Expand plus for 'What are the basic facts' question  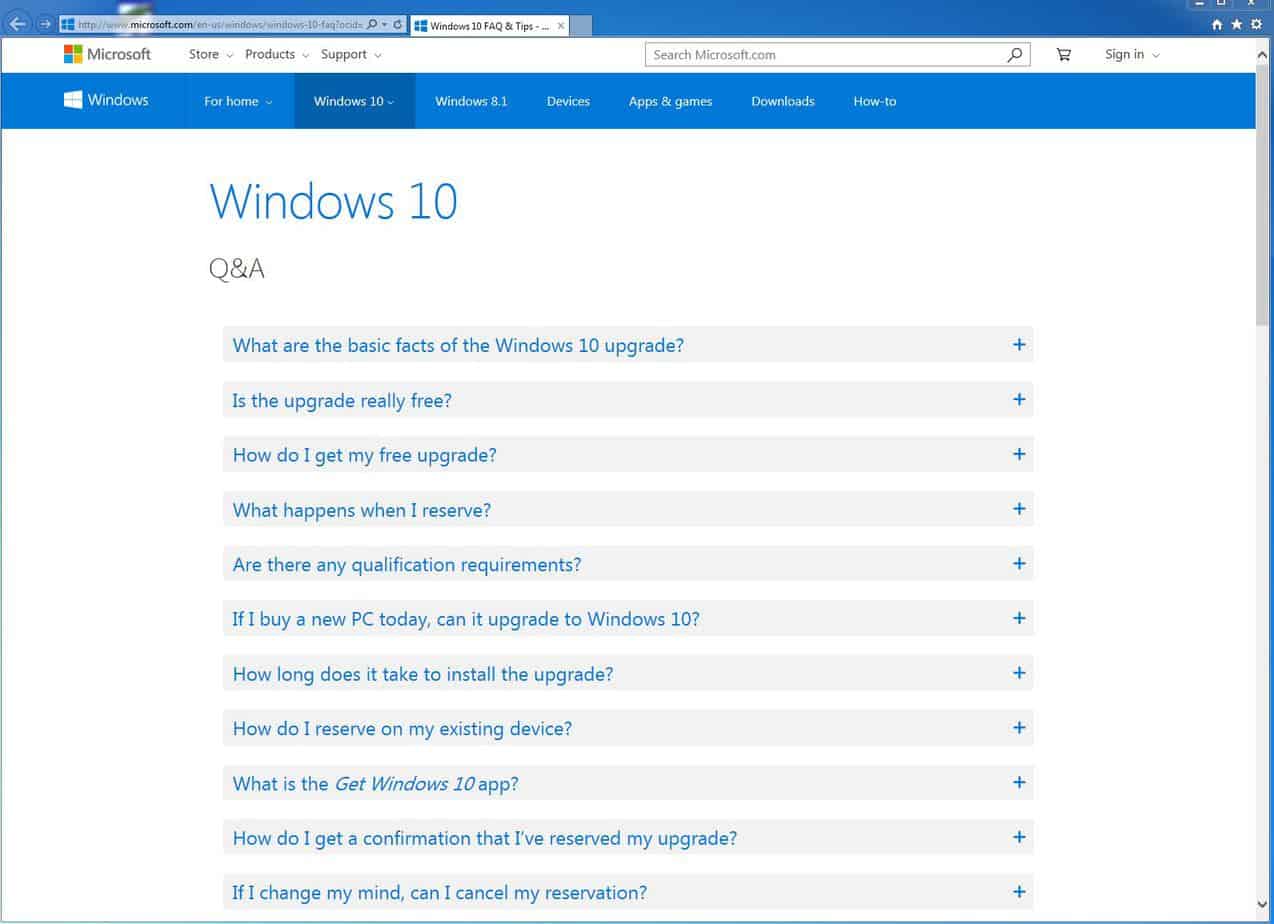point(1019,344)
